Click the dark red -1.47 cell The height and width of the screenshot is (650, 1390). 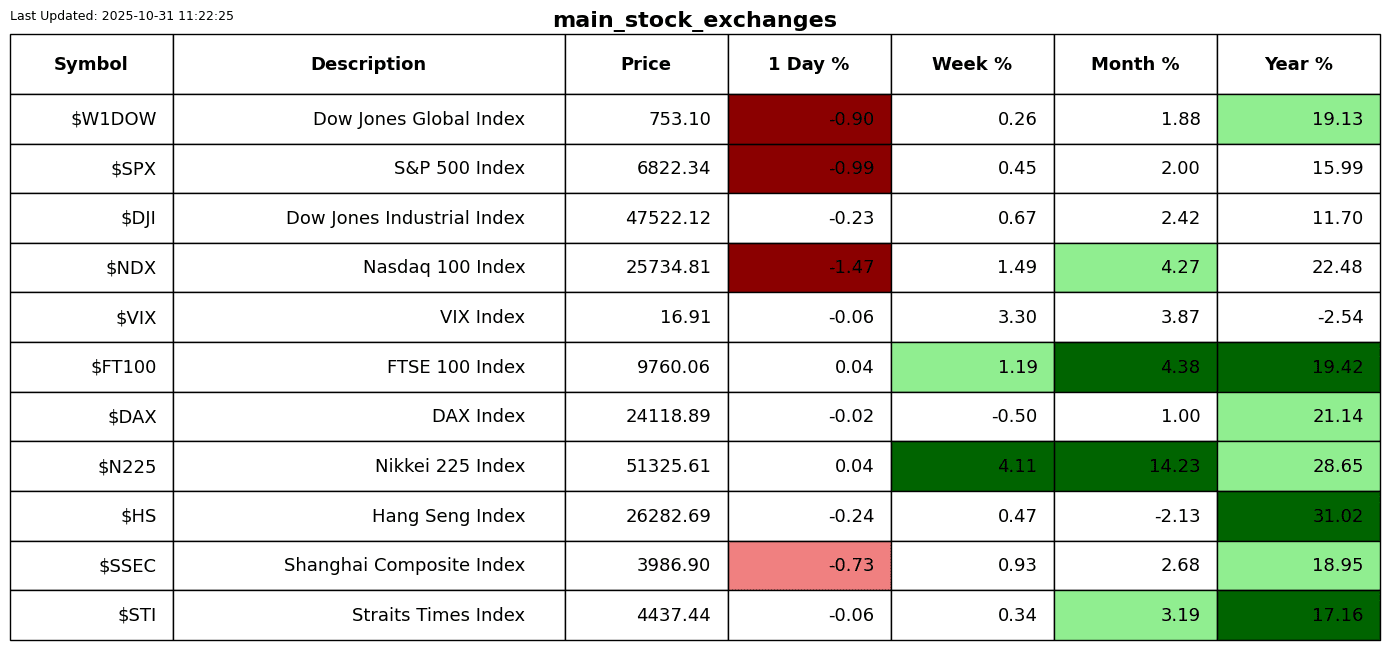coord(809,268)
